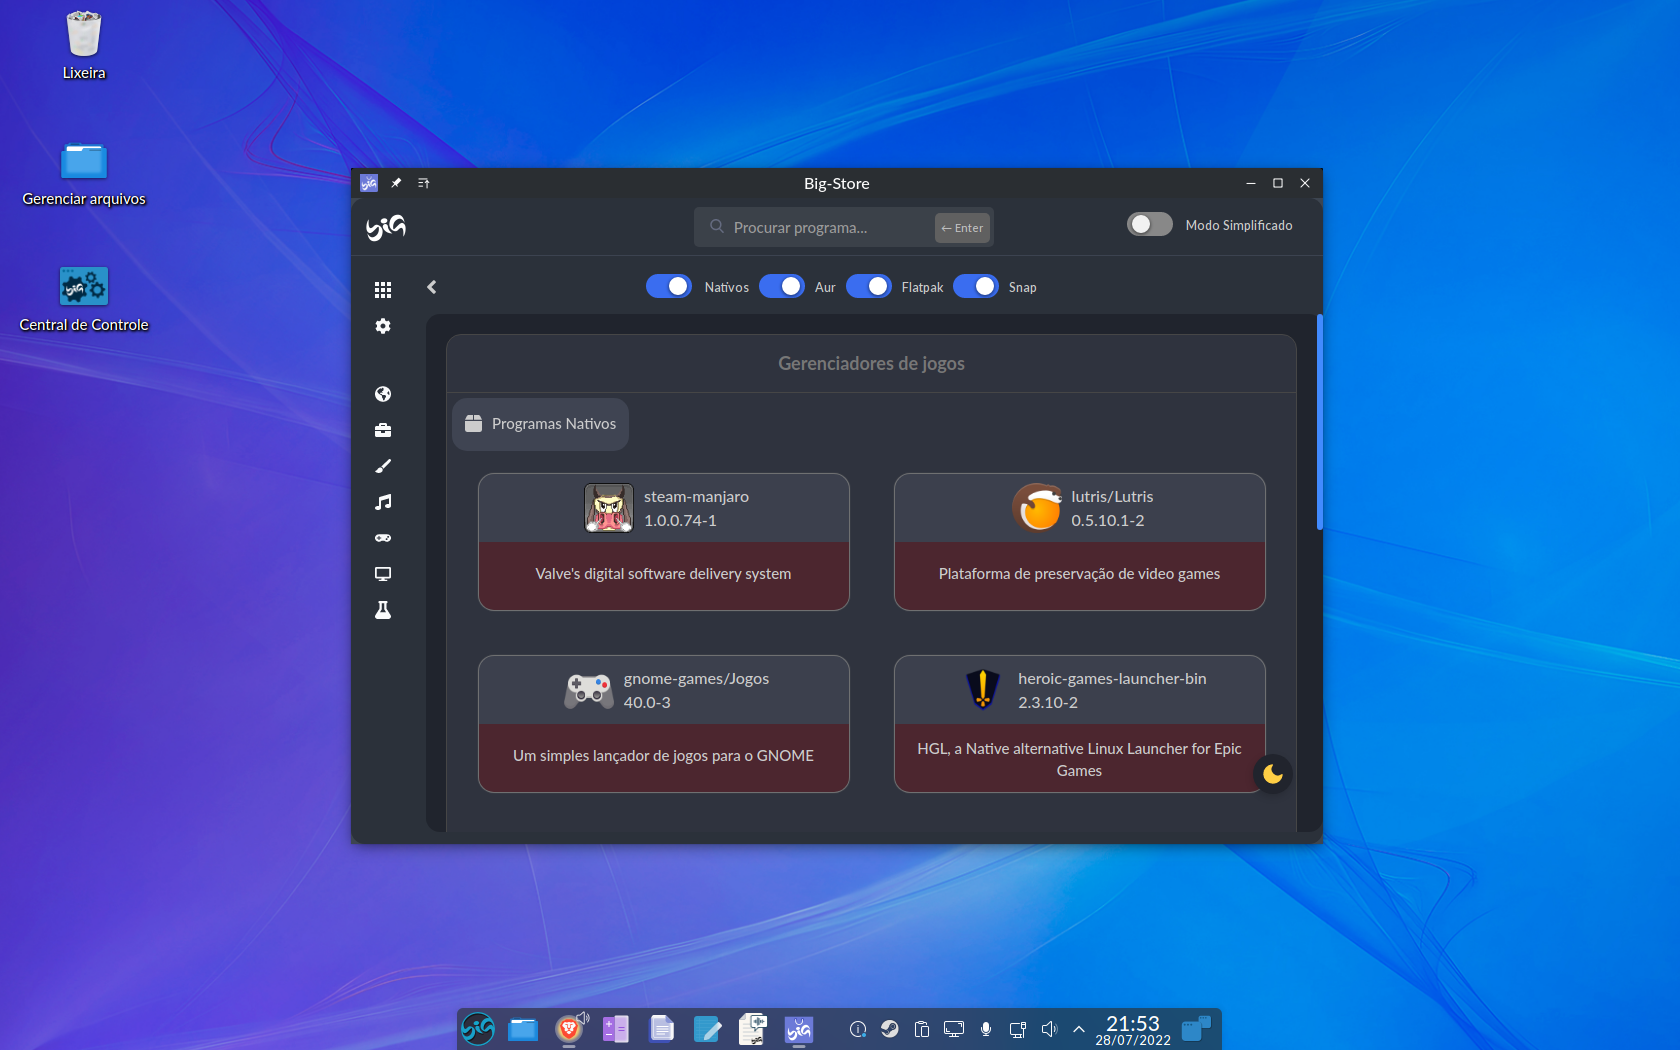The height and width of the screenshot is (1050, 1680).
Task: Click the titlebar window options icon
Action: click(x=424, y=183)
